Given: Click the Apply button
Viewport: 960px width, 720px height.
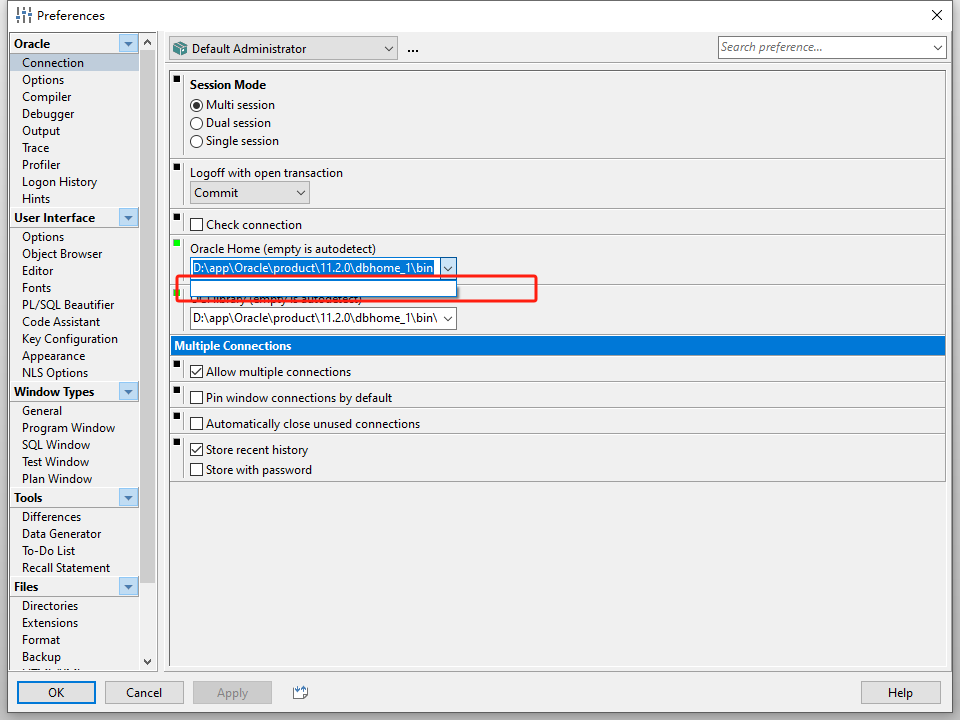Looking at the screenshot, I should [x=233, y=692].
